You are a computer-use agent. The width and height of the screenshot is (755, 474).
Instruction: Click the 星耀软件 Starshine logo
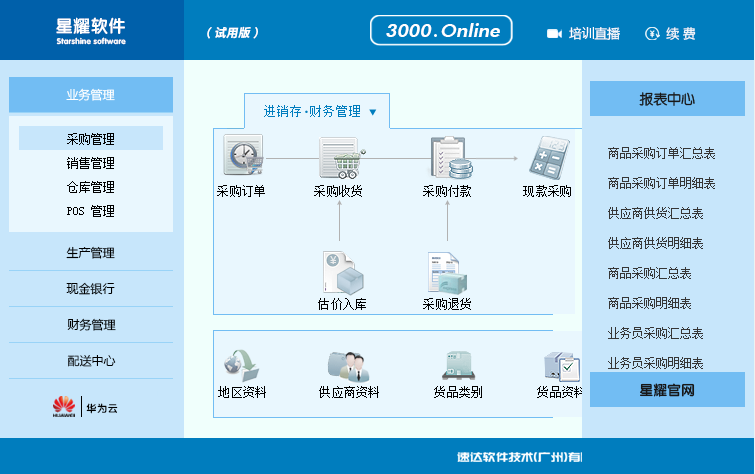91,31
